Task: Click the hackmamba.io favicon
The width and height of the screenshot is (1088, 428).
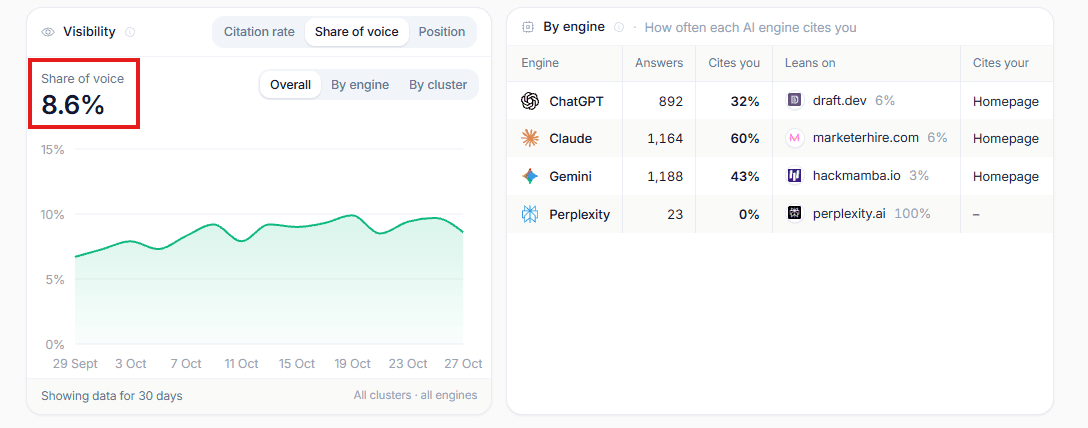Action: click(794, 176)
